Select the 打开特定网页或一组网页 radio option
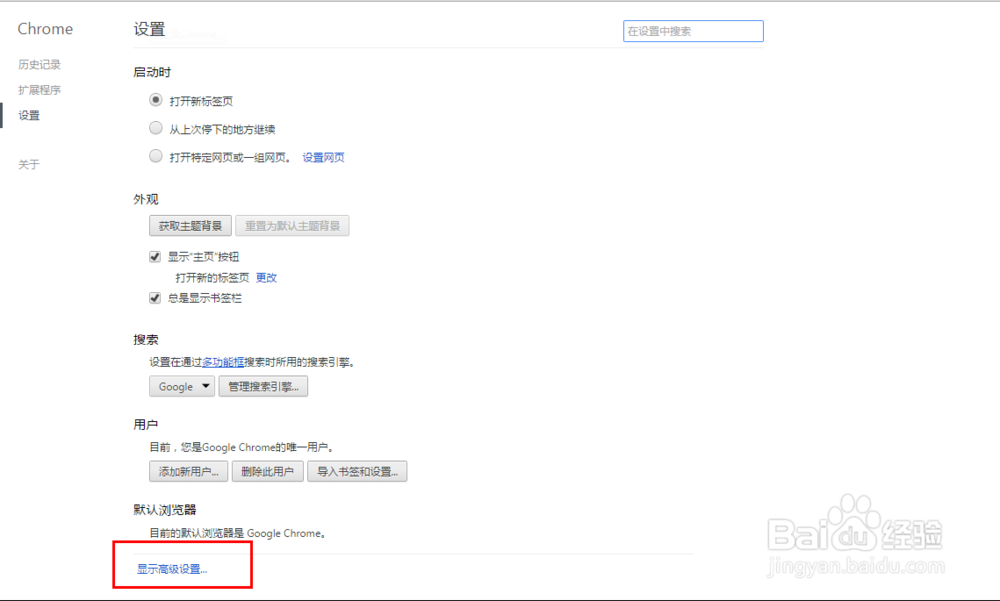The image size is (1000, 601). [x=156, y=156]
